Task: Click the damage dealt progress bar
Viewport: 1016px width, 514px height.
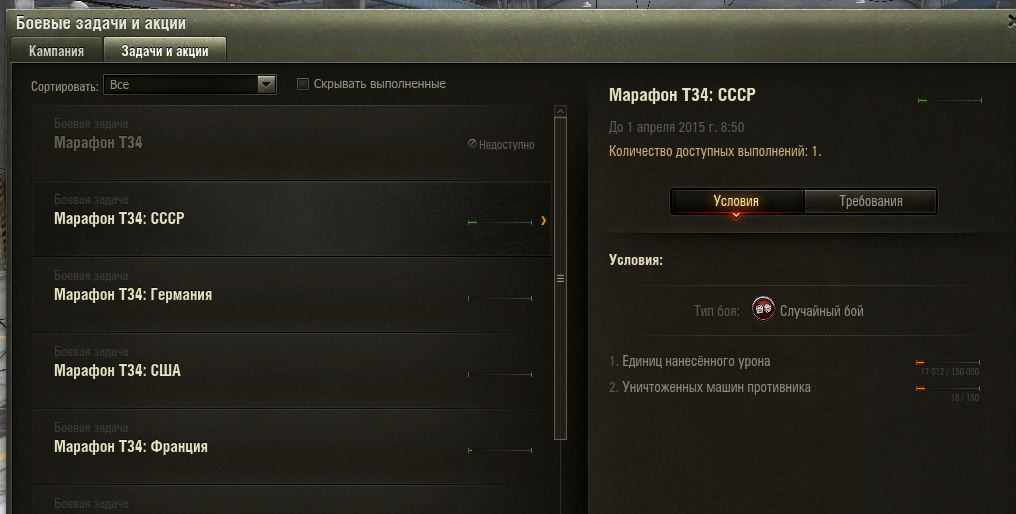Action: pyautogui.click(x=947, y=362)
